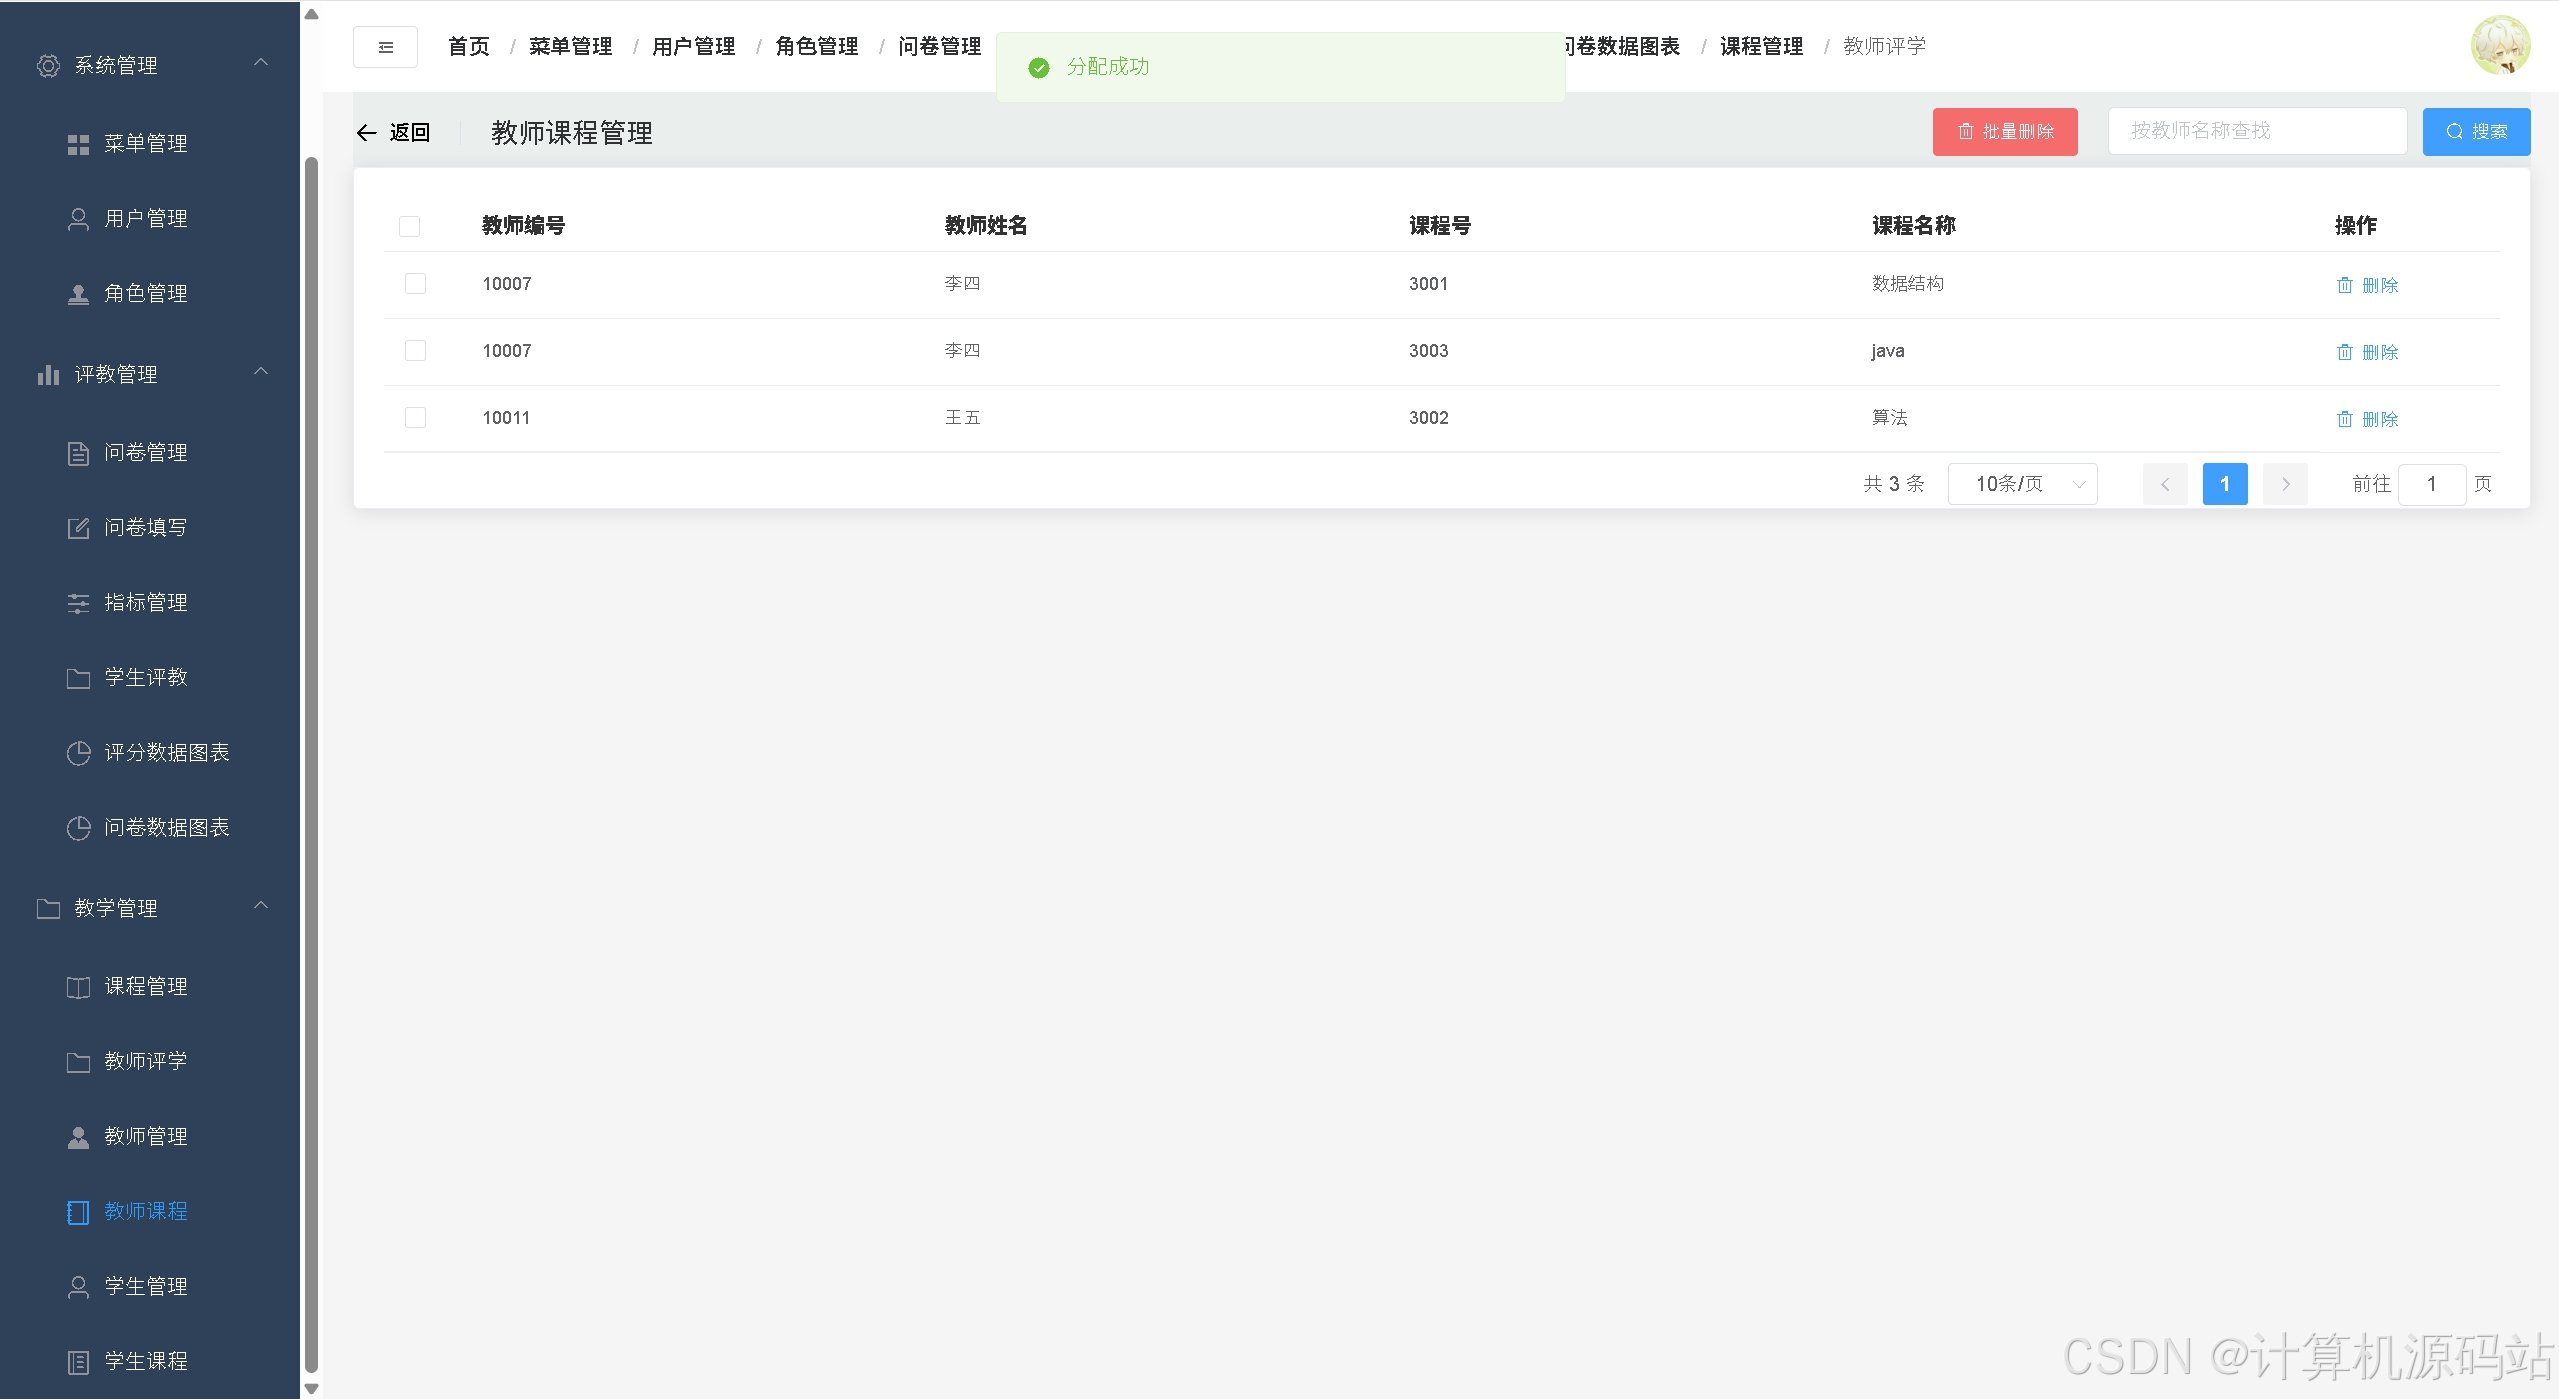Viewport: 2559px width, 1399px height.
Task: Click the 指标管理 sliders icon
Action: [x=78, y=603]
